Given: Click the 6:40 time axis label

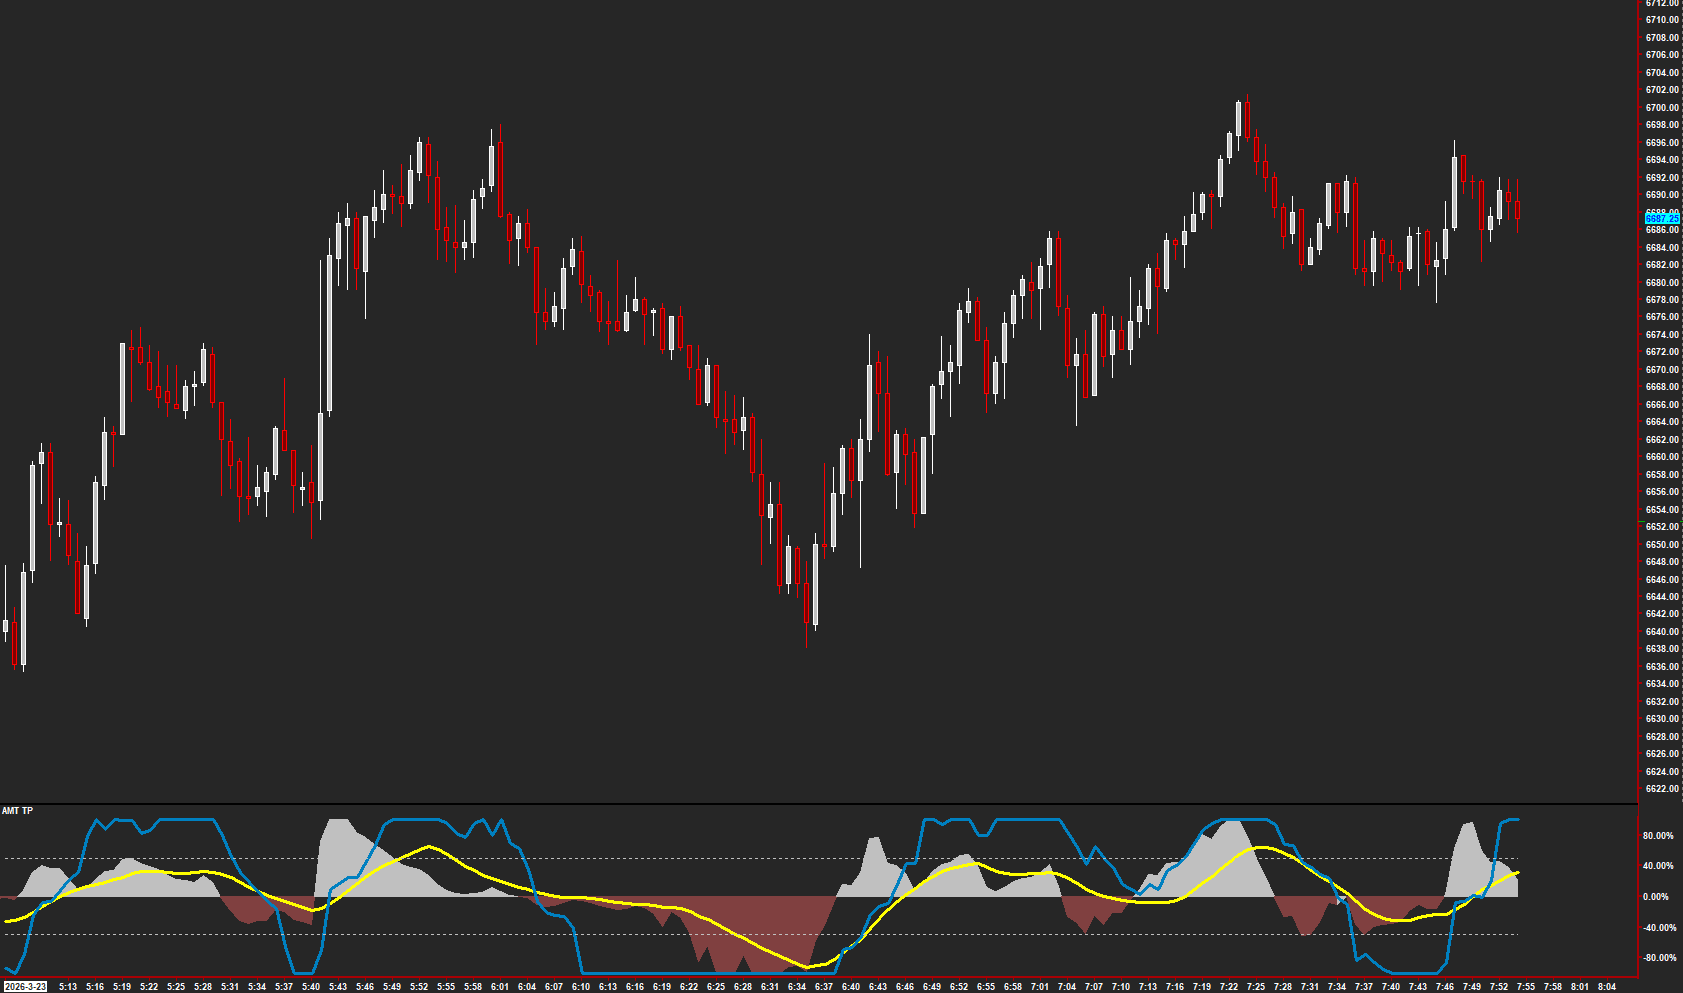Looking at the screenshot, I should coord(852,985).
